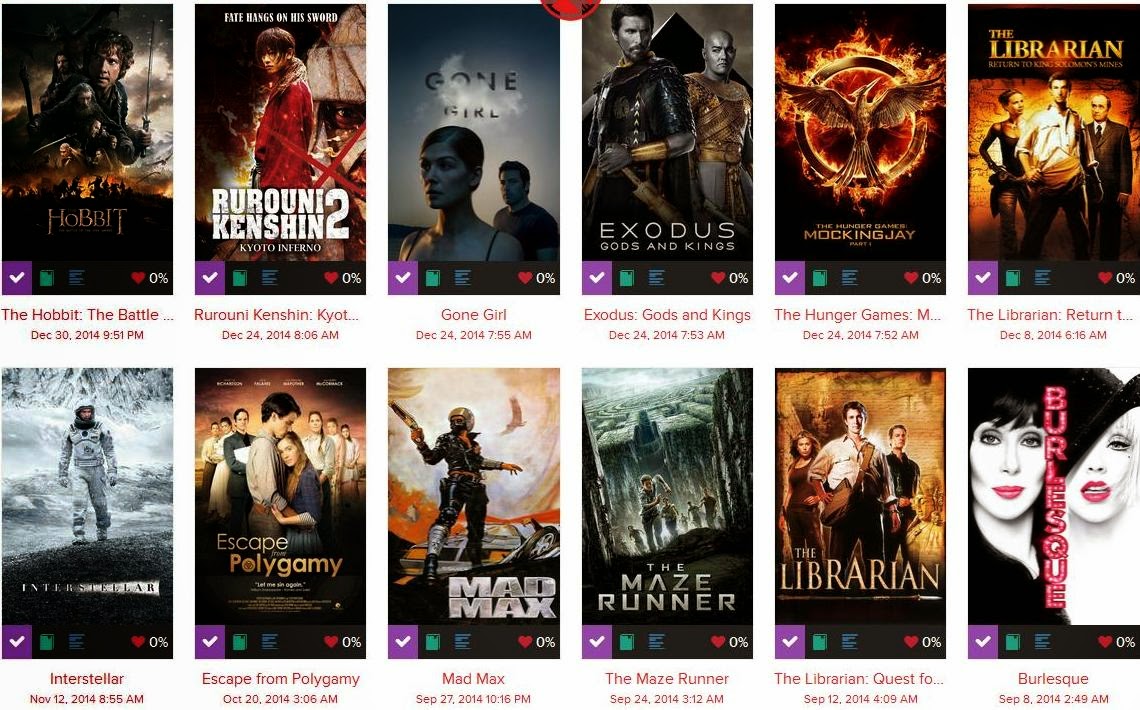The image size is (1140, 710).
Task: Click the Mockingjay poster thumbnail
Action: pyautogui.click(x=861, y=132)
